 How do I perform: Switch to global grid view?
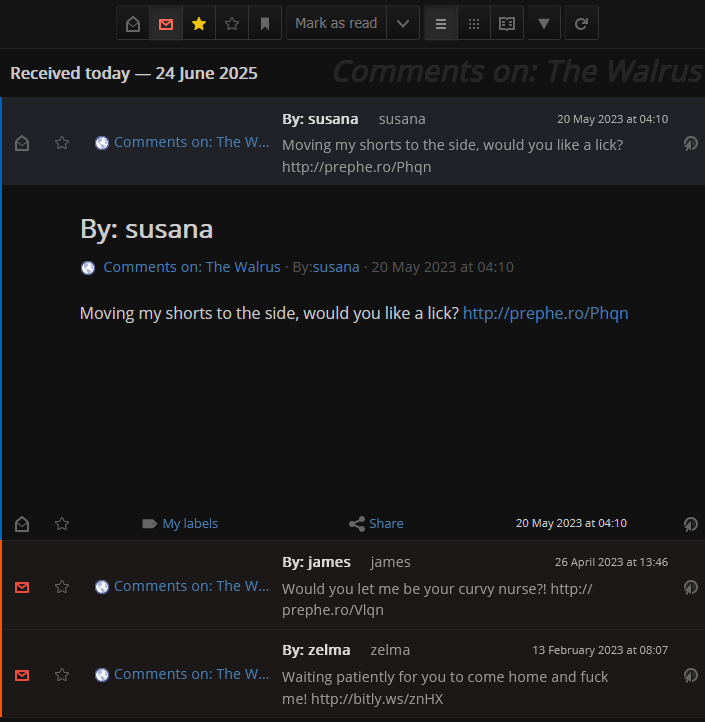click(474, 23)
